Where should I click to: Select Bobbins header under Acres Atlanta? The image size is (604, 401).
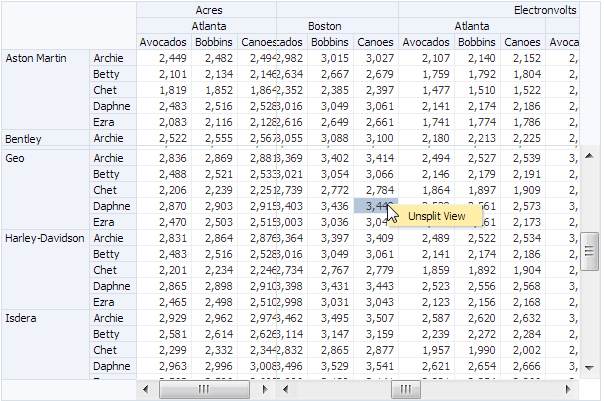tap(214, 42)
